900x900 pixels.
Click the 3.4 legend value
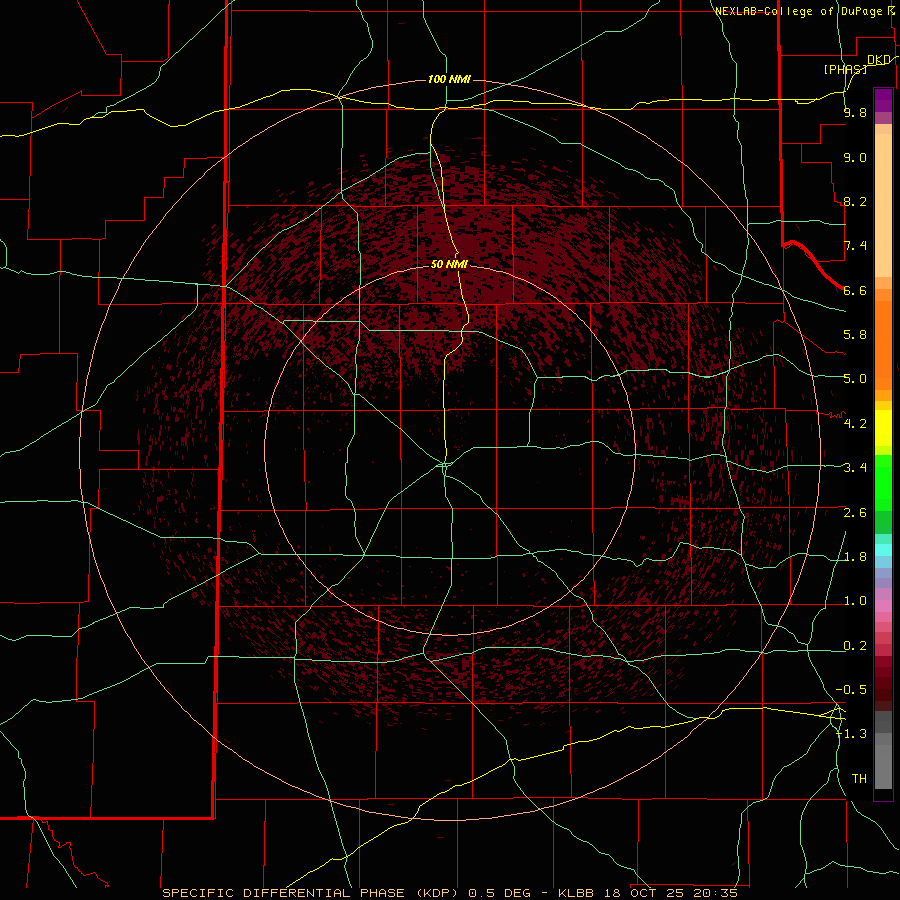[x=855, y=468]
